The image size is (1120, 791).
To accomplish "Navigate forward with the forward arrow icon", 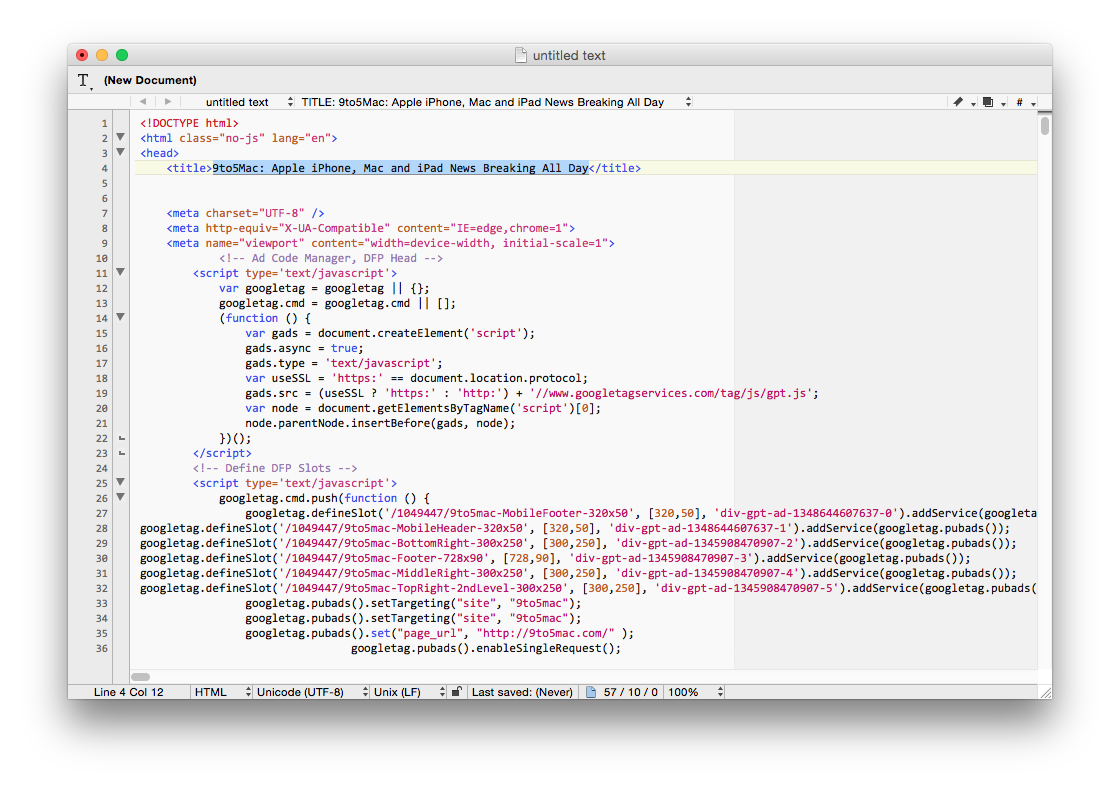I will point(167,101).
